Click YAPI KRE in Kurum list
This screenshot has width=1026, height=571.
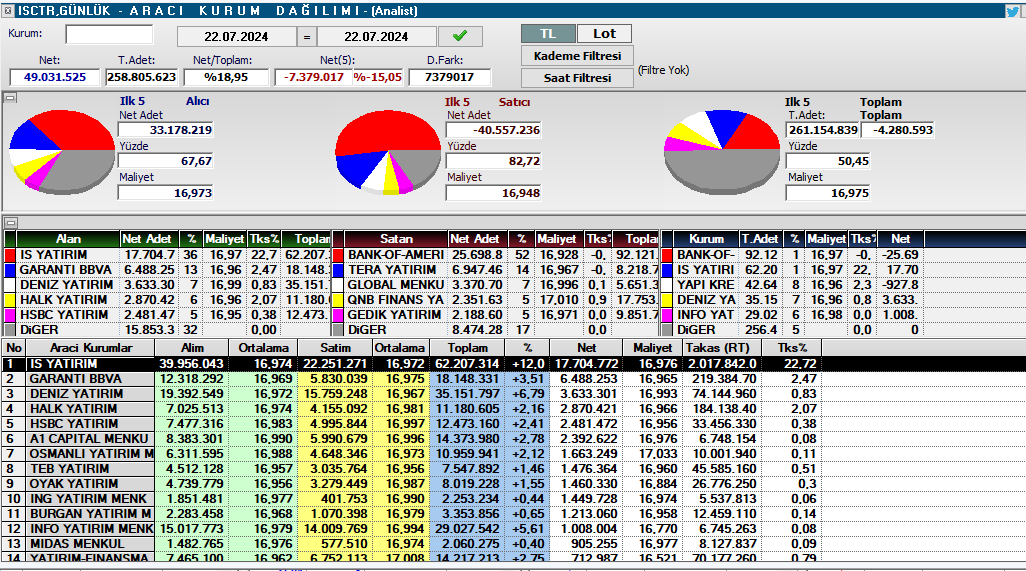point(705,285)
